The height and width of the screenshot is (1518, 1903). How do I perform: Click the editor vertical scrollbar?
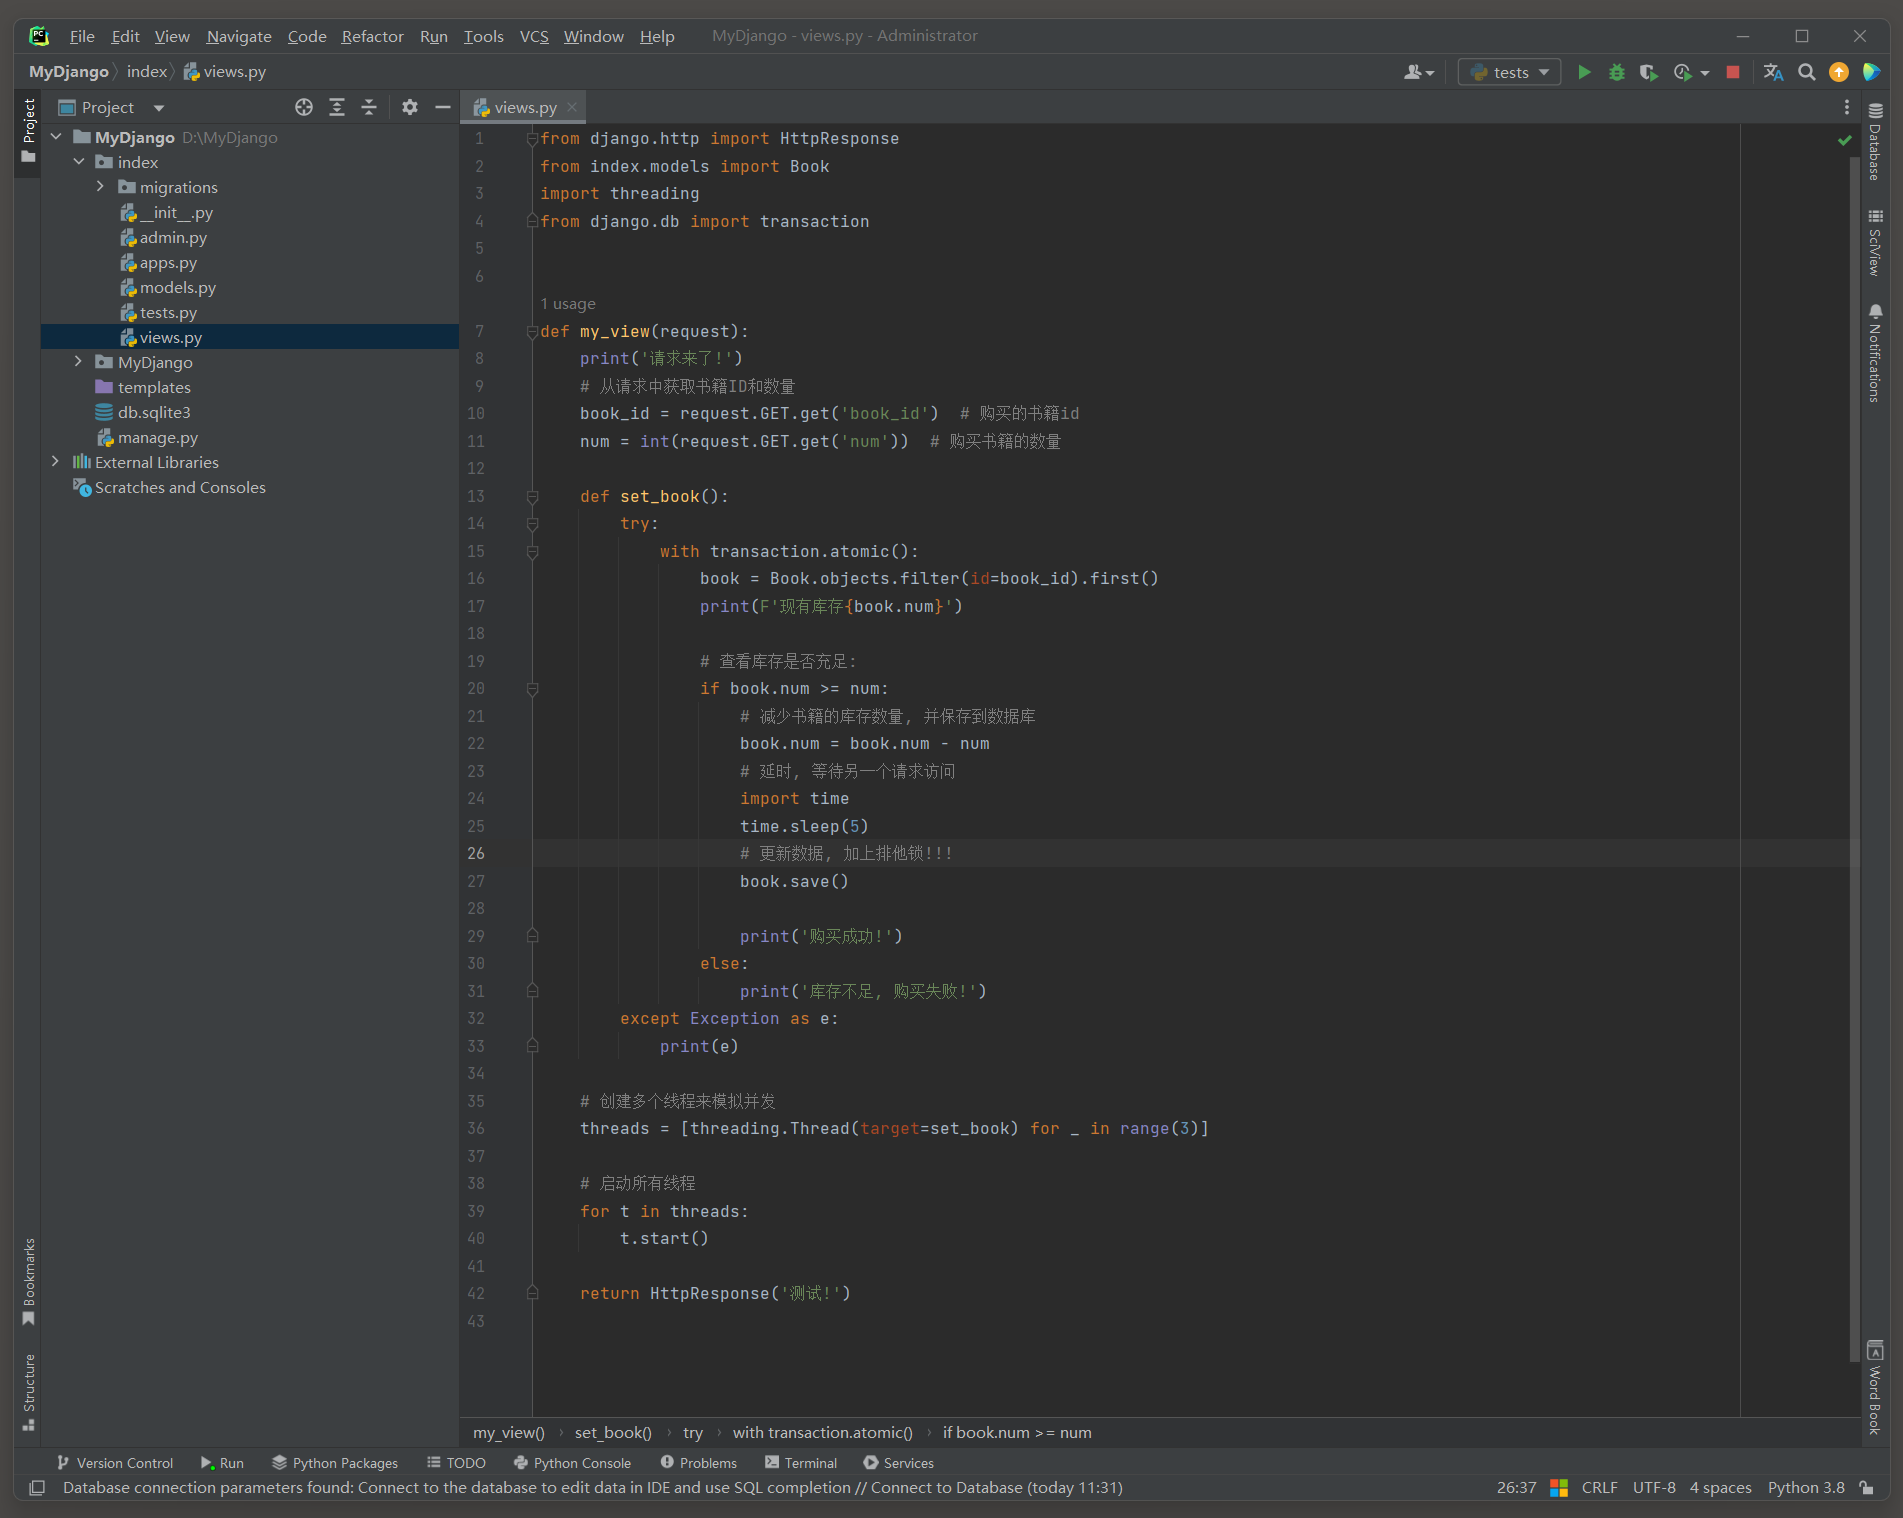pyautogui.click(x=1855, y=758)
